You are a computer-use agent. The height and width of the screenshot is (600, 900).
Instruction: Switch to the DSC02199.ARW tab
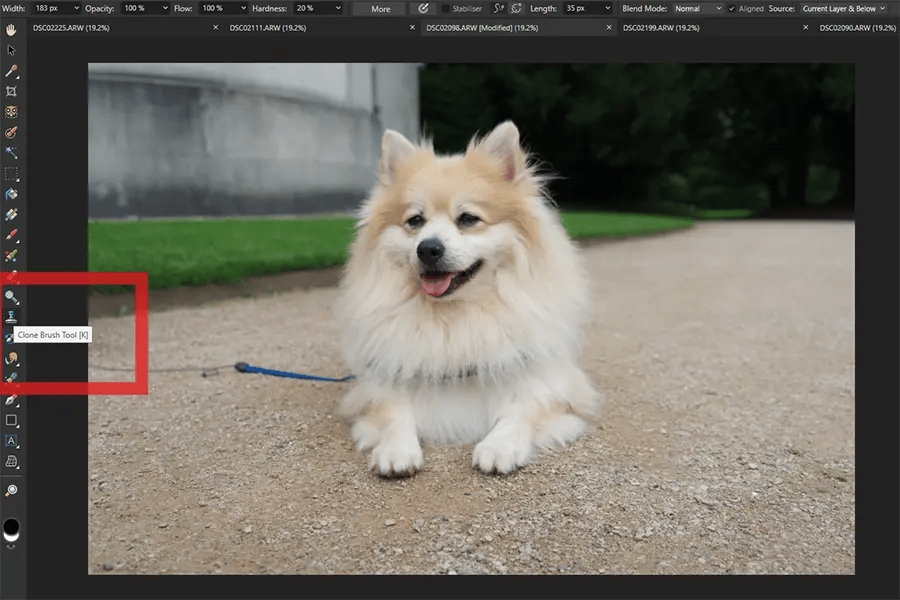click(661, 28)
